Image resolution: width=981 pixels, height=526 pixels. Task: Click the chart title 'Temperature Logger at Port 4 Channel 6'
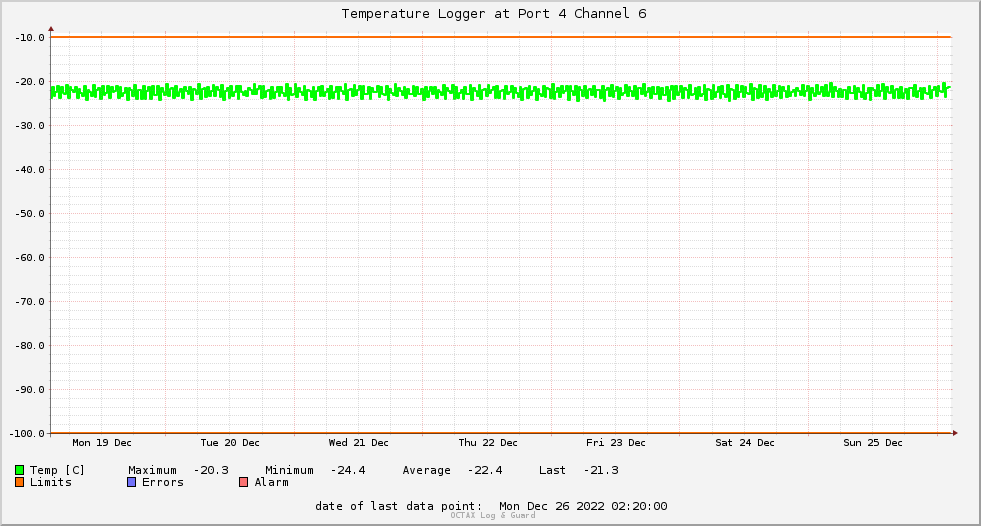tap(494, 14)
